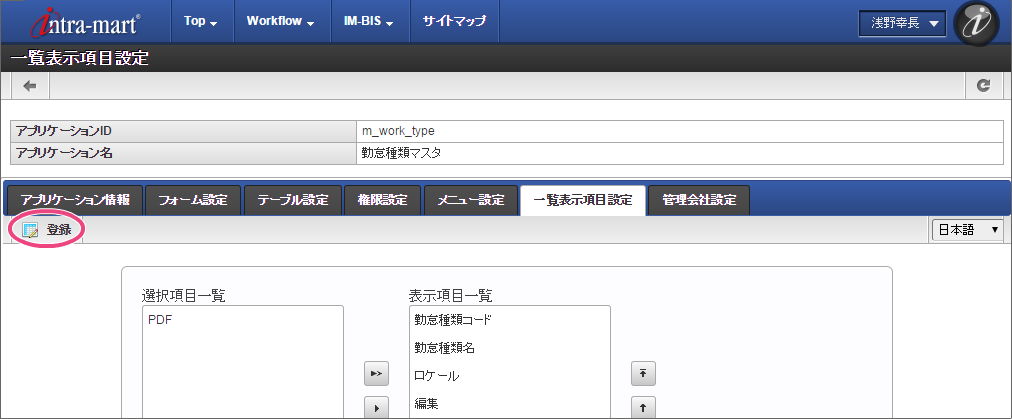Switch to the 管理会社設定 tab
1012x419 pixels.
tap(699, 200)
